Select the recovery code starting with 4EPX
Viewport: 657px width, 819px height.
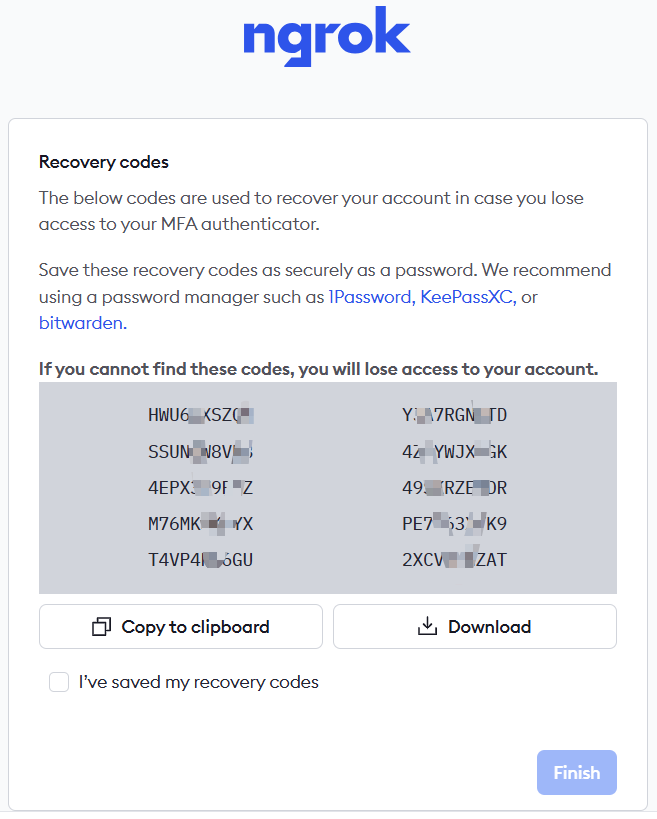(x=200, y=488)
